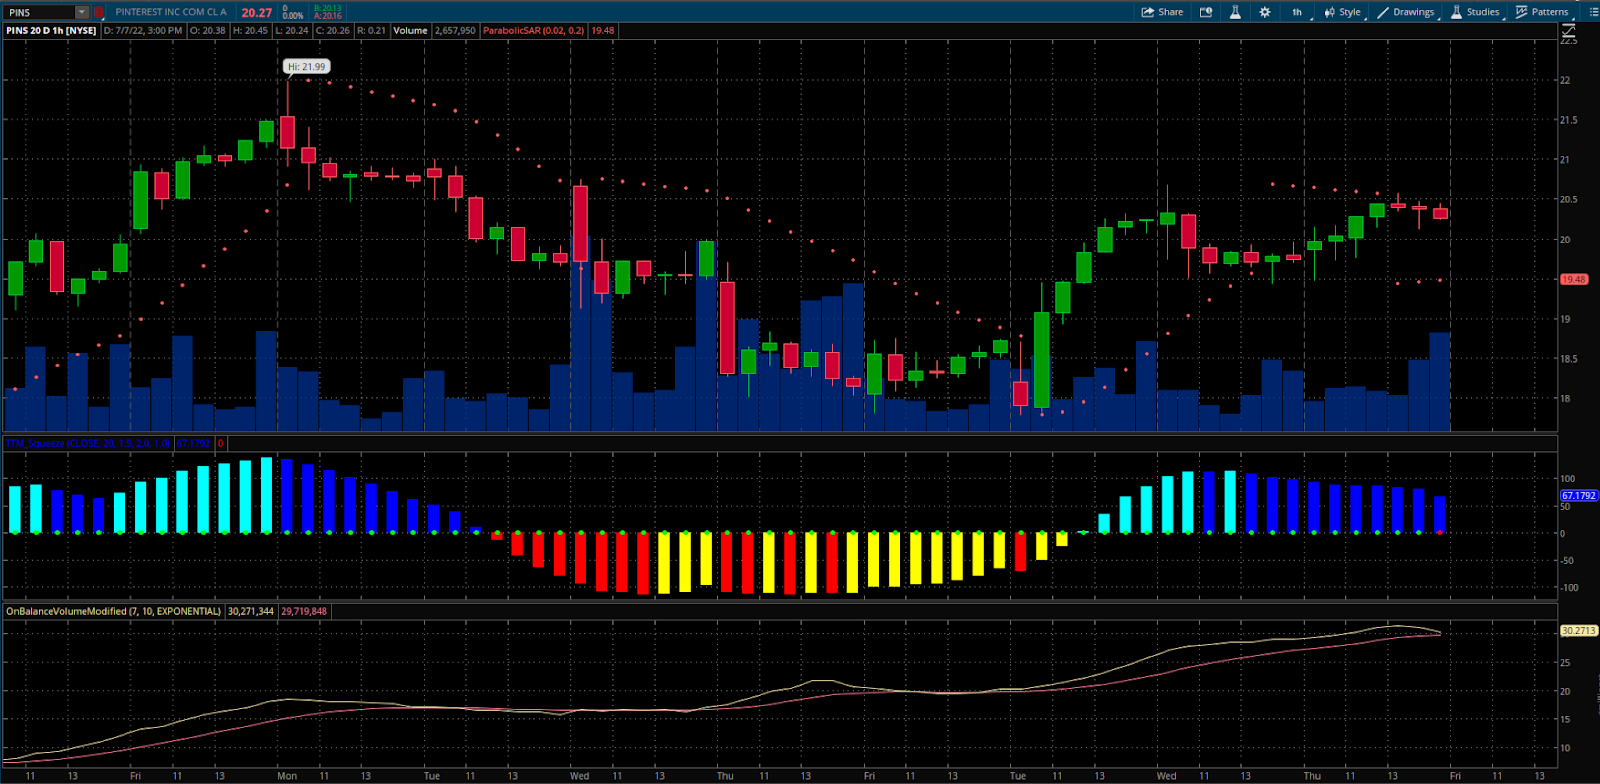This screenshot has height=784, width=1600.
Task: Click the red 19.48 price axis marker
Action: [x=1574, y=279]
